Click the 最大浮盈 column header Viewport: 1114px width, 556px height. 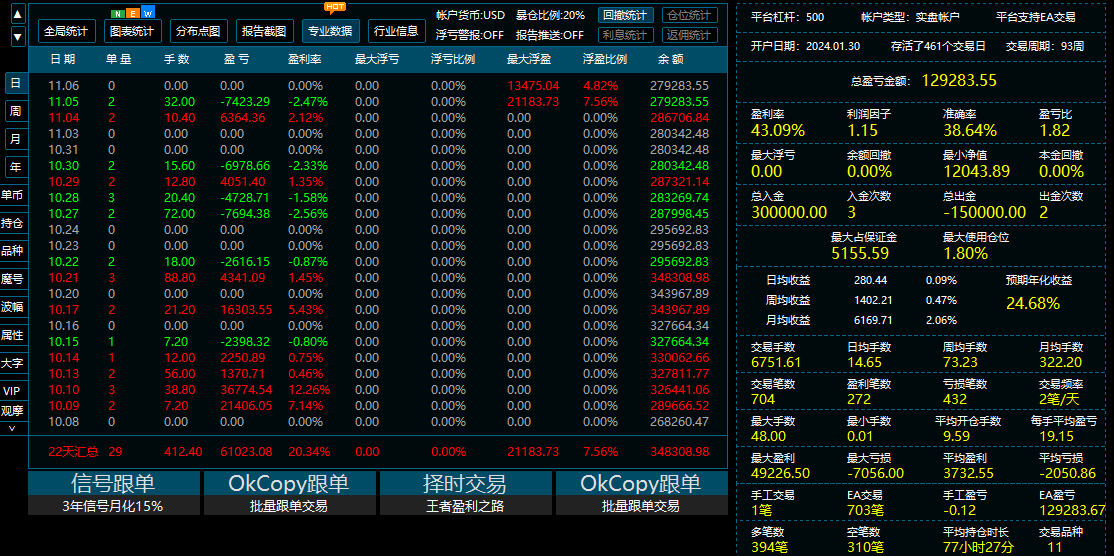(530, 60)
